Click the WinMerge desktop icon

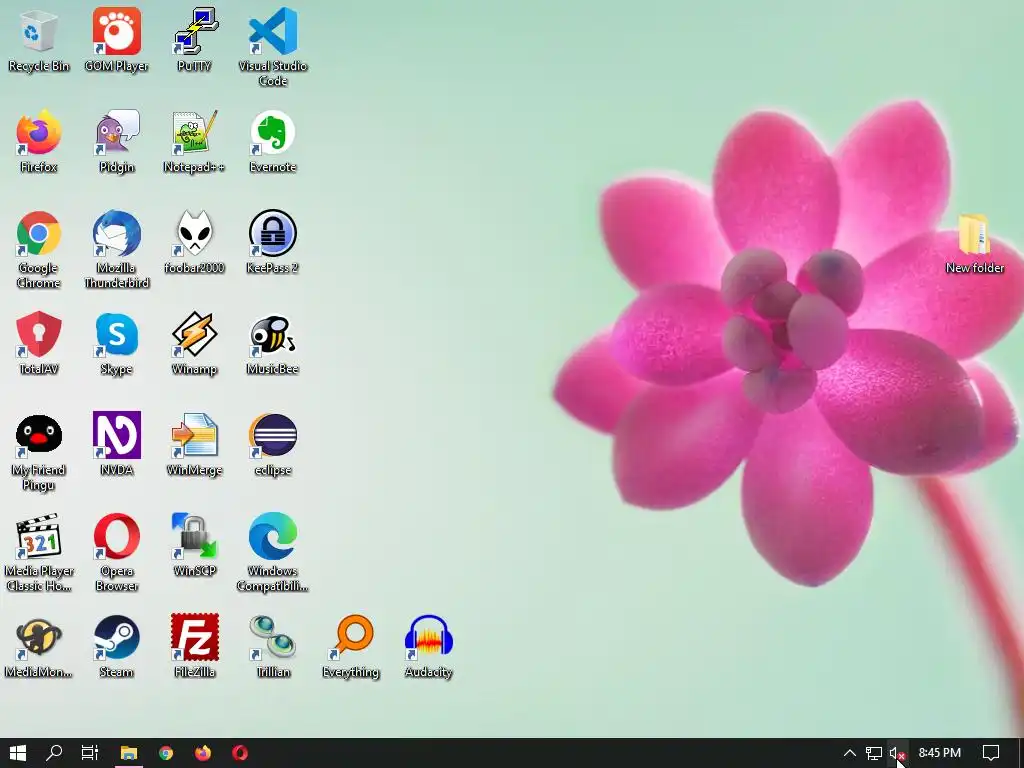point(195,445)
